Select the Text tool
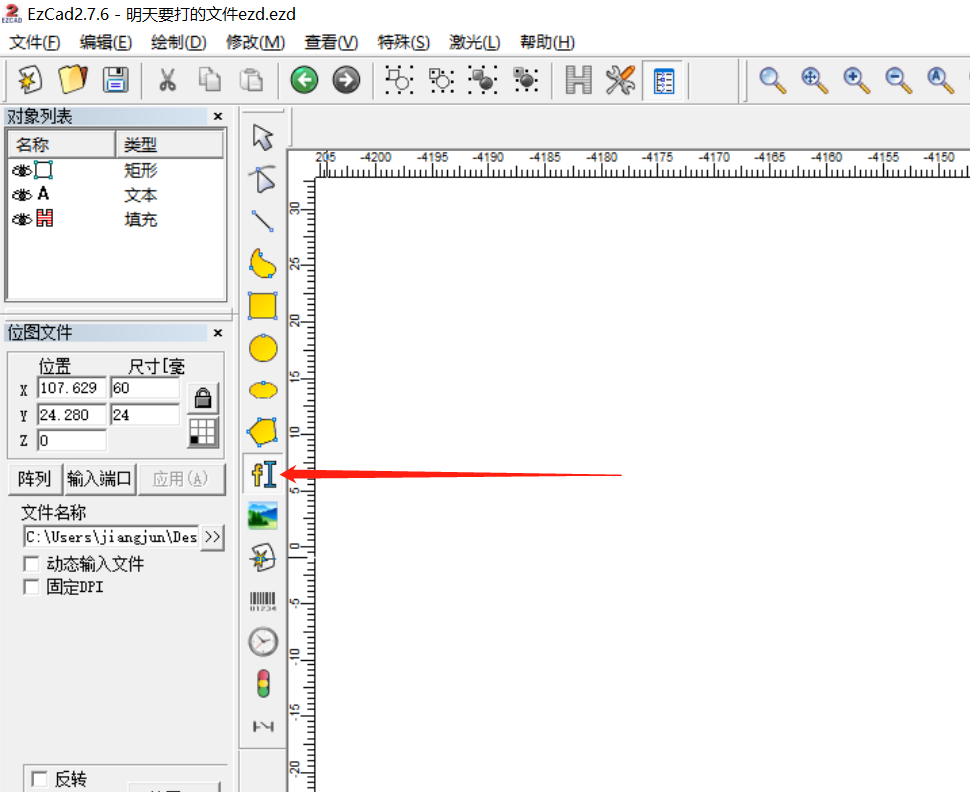The height and width of the screenshot is (792, 970). tap(264, 474)
